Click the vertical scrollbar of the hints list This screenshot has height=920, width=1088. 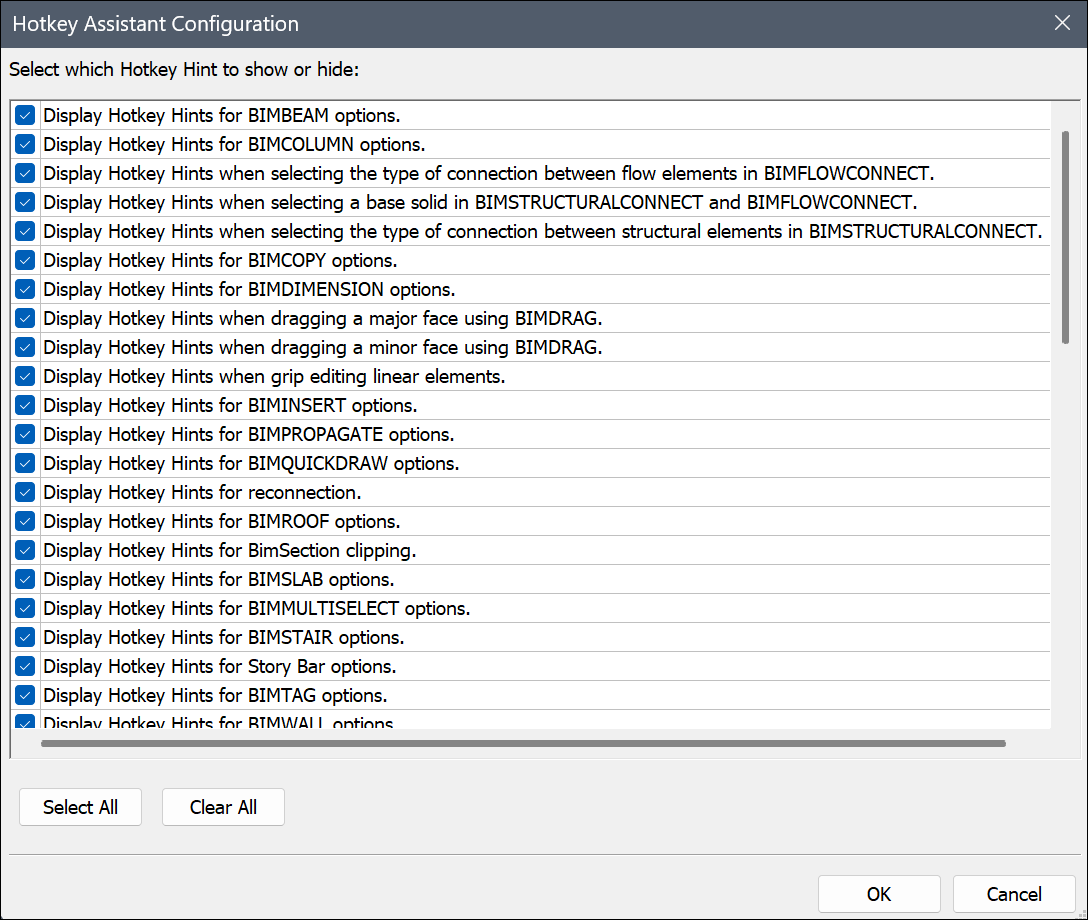coord(1066,237)
